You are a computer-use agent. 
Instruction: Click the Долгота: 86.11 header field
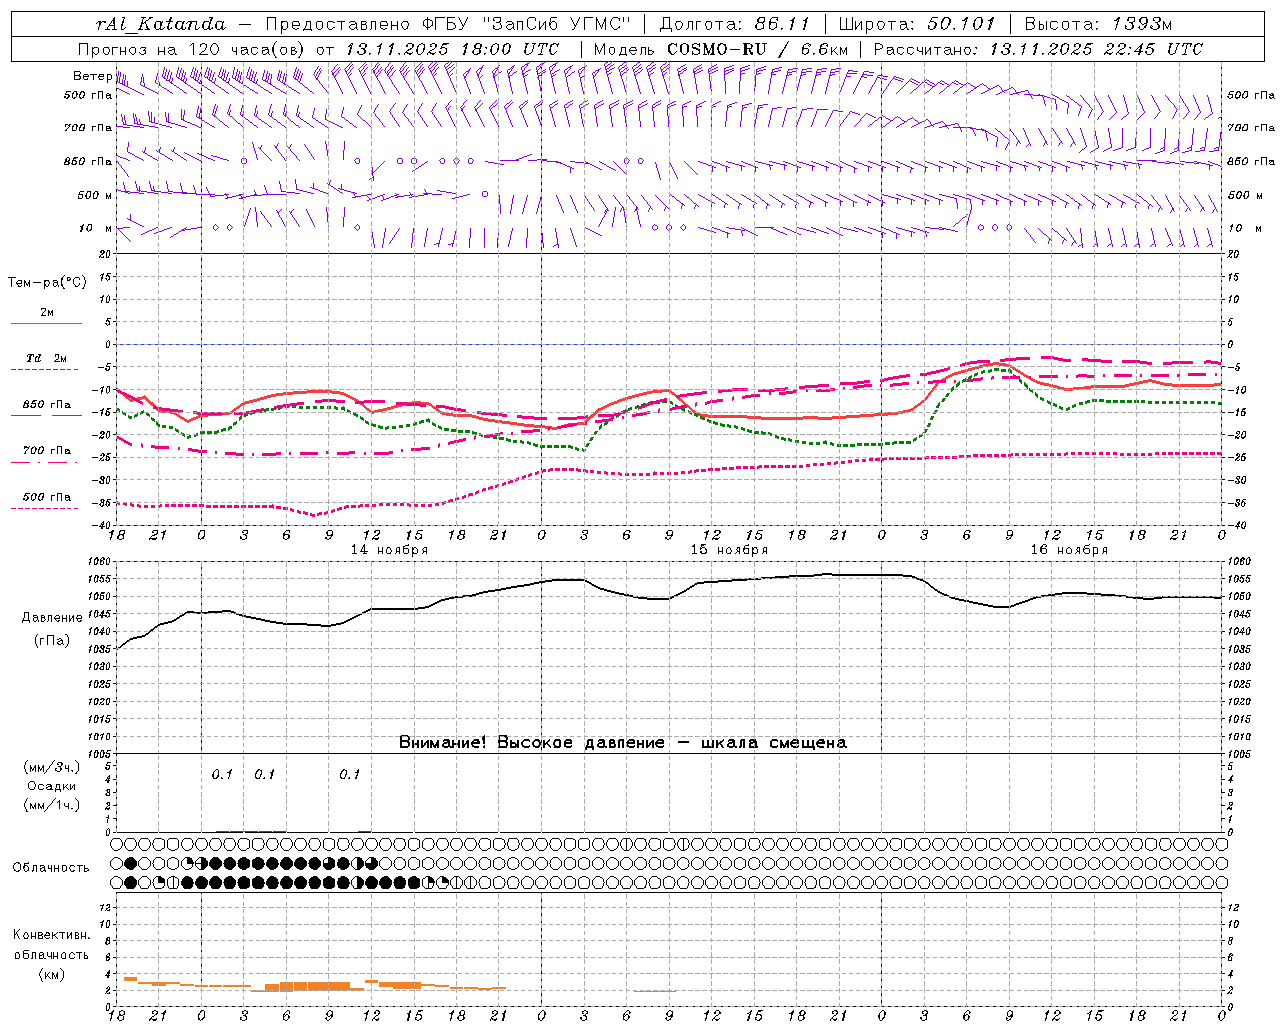pyautogui.click(x=734, y=24)
